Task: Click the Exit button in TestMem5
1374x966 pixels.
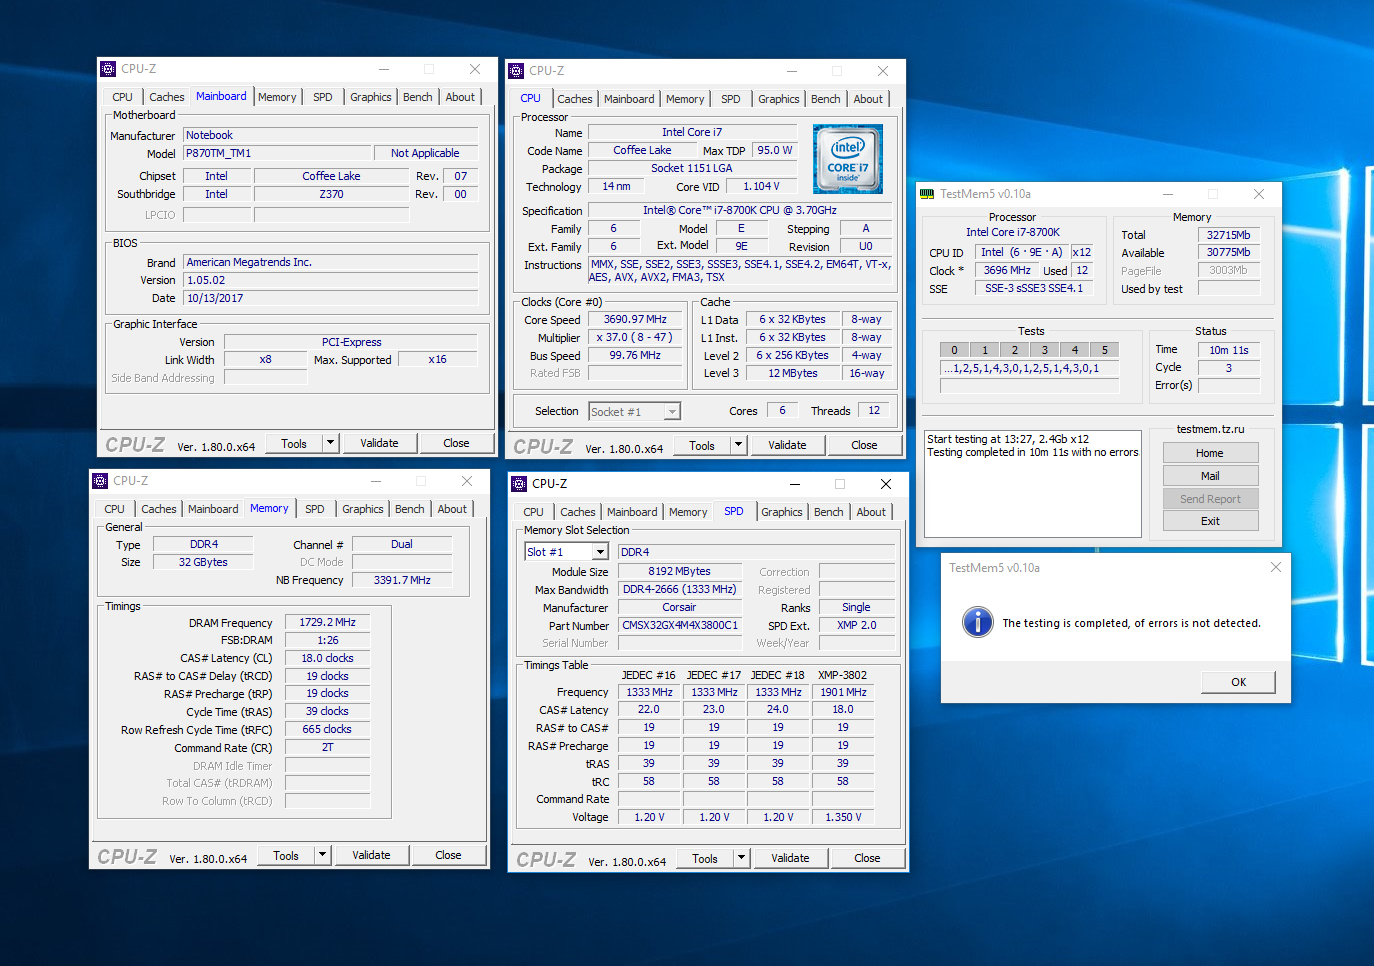Action: point(1210,521)
